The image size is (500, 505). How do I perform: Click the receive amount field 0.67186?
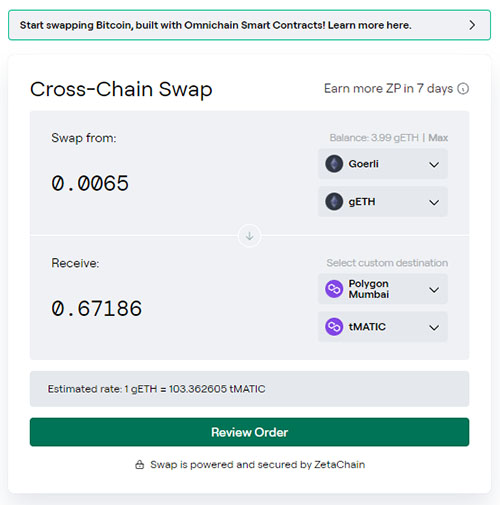point(96,308)
